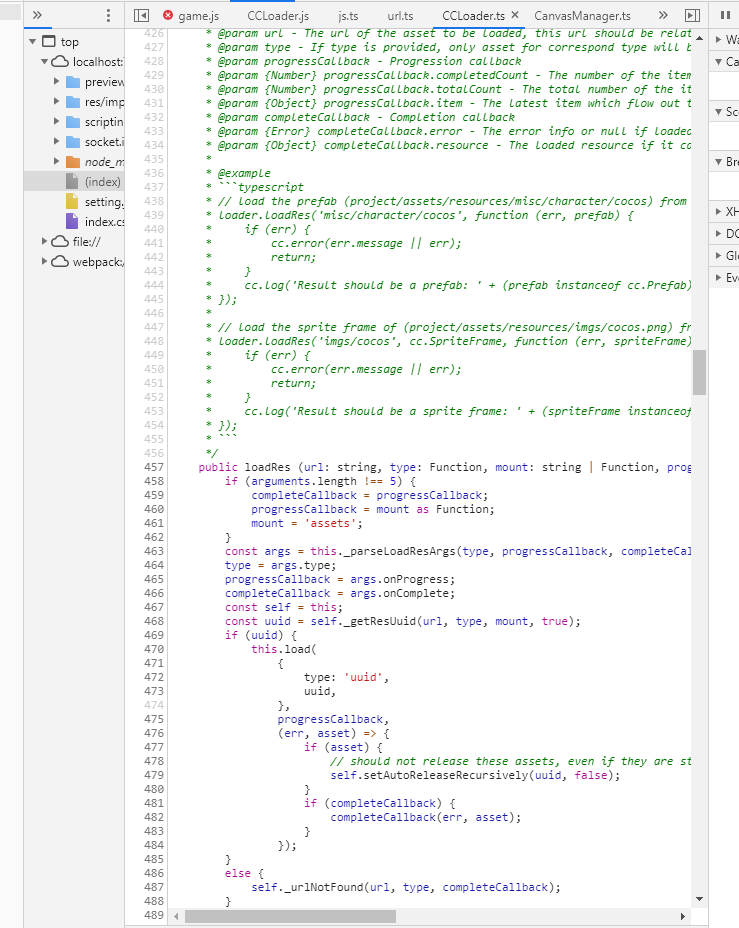Expand the res/imp folder
Screen dimensions: 739x928
coord(56,101)
